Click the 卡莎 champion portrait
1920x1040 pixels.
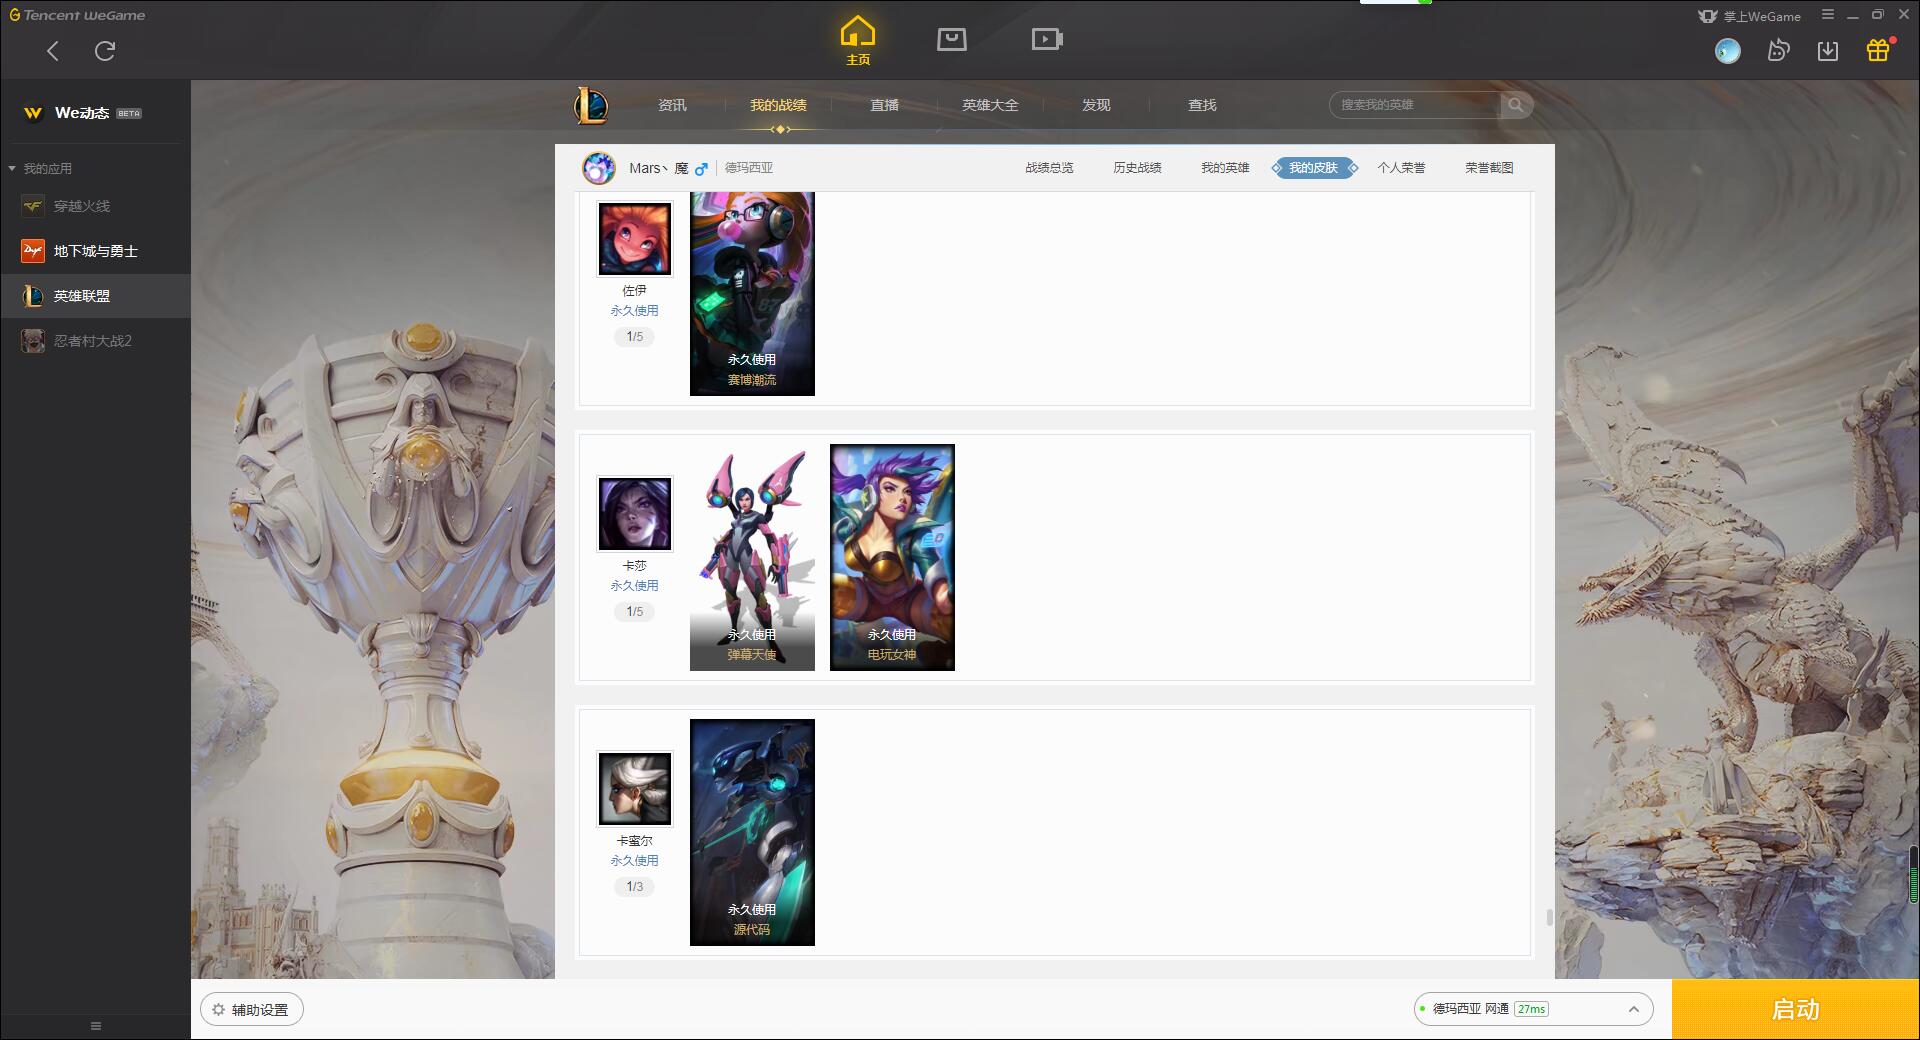pos(635,514)
